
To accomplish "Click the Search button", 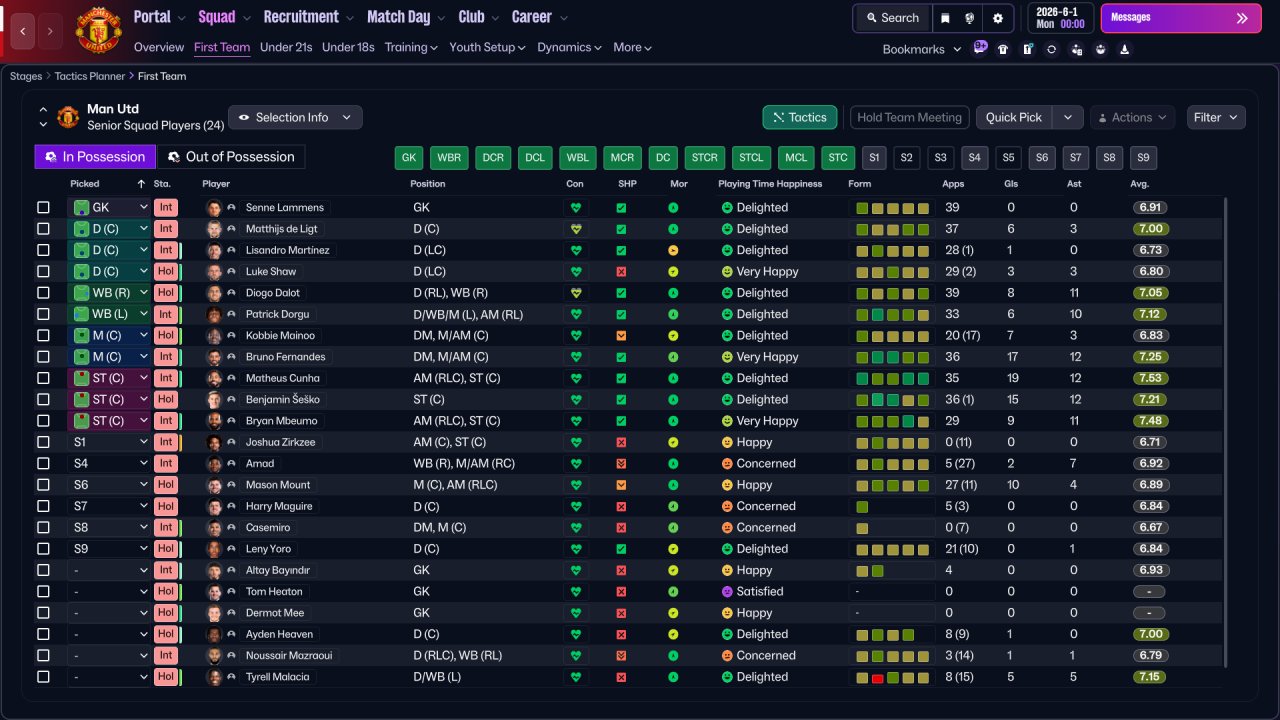I will click(x=892, y=18).
